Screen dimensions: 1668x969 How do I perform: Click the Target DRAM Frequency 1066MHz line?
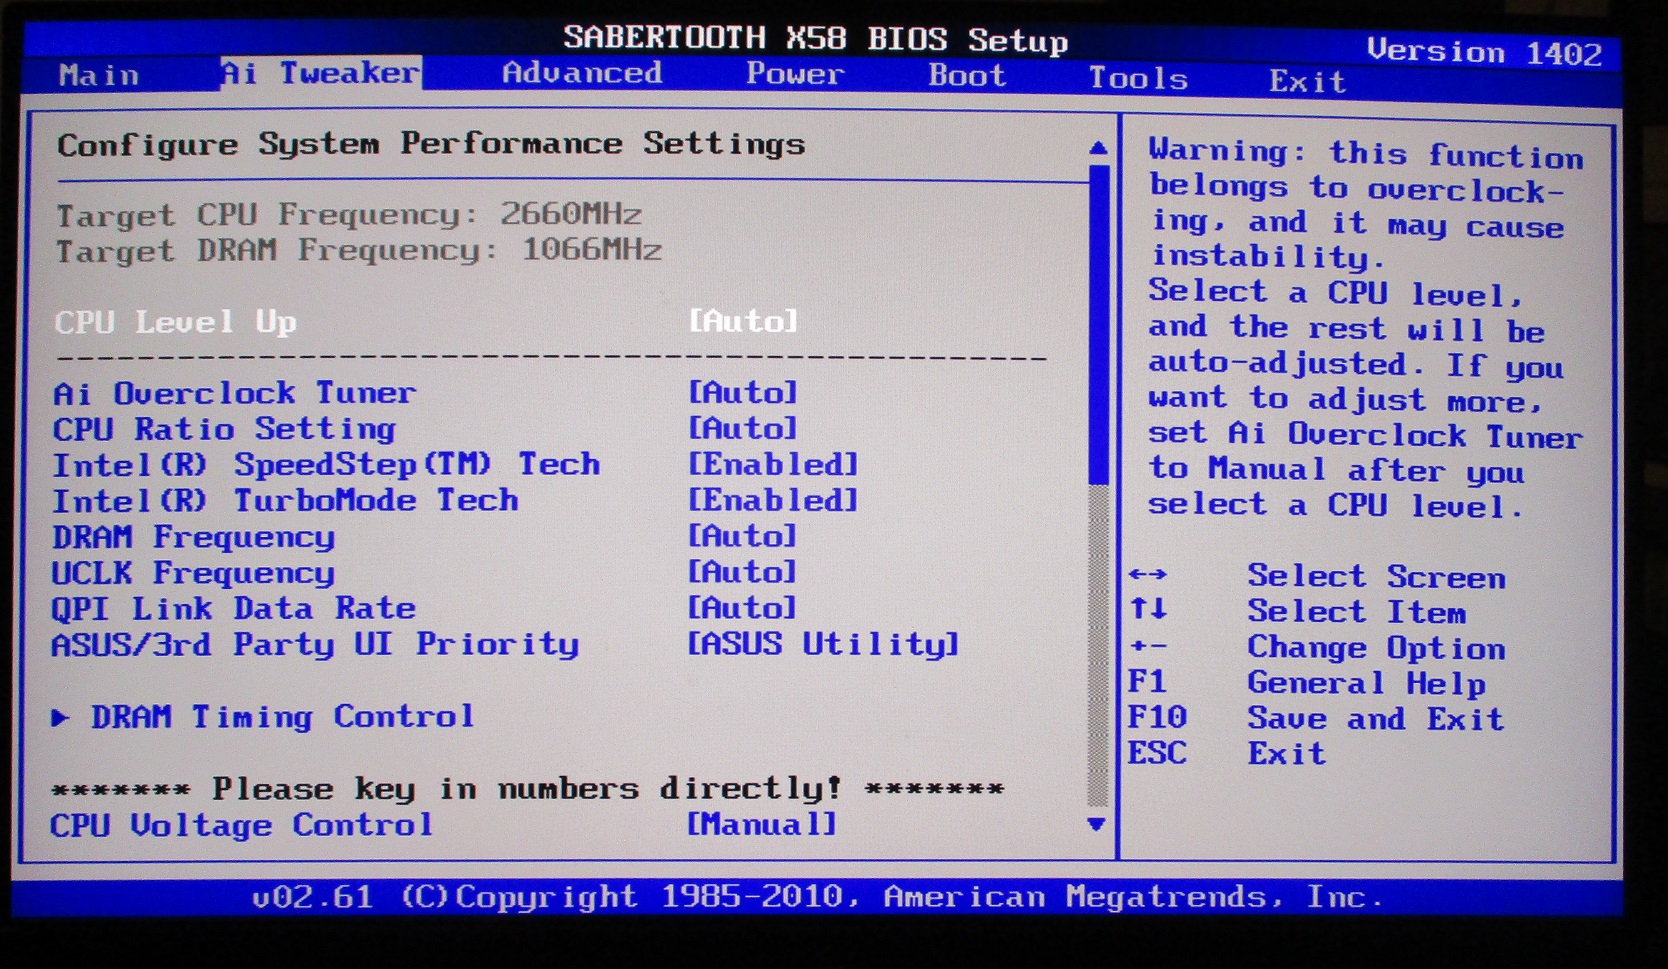point(359,250)
